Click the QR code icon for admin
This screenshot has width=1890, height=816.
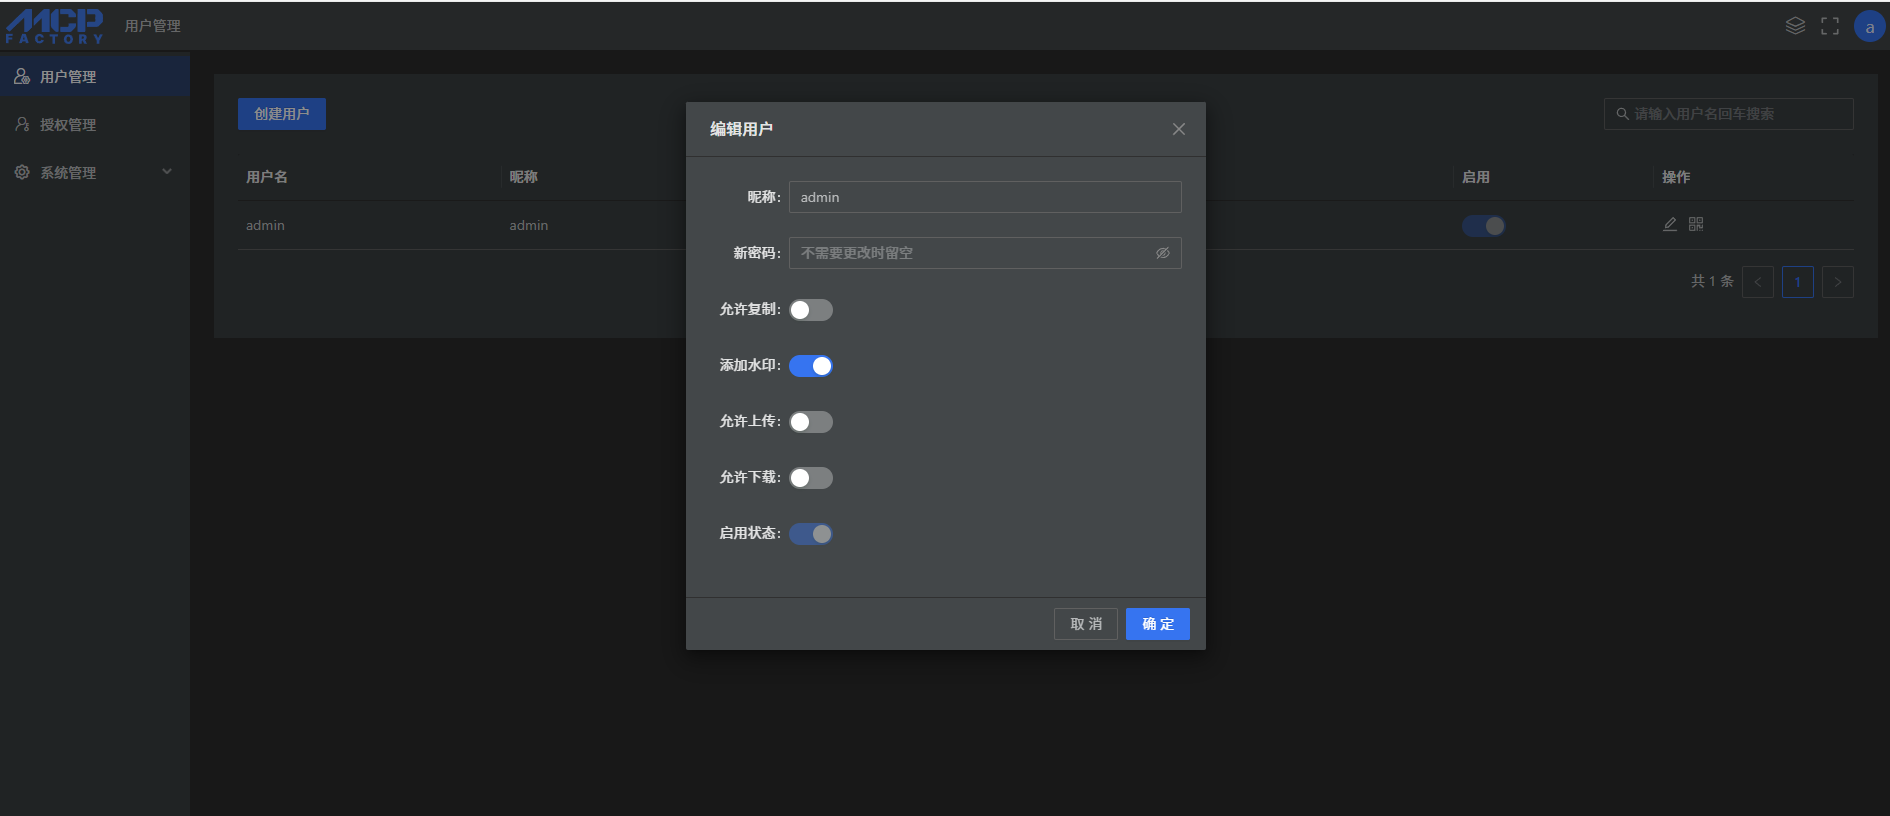click(x=1696, y=225)
